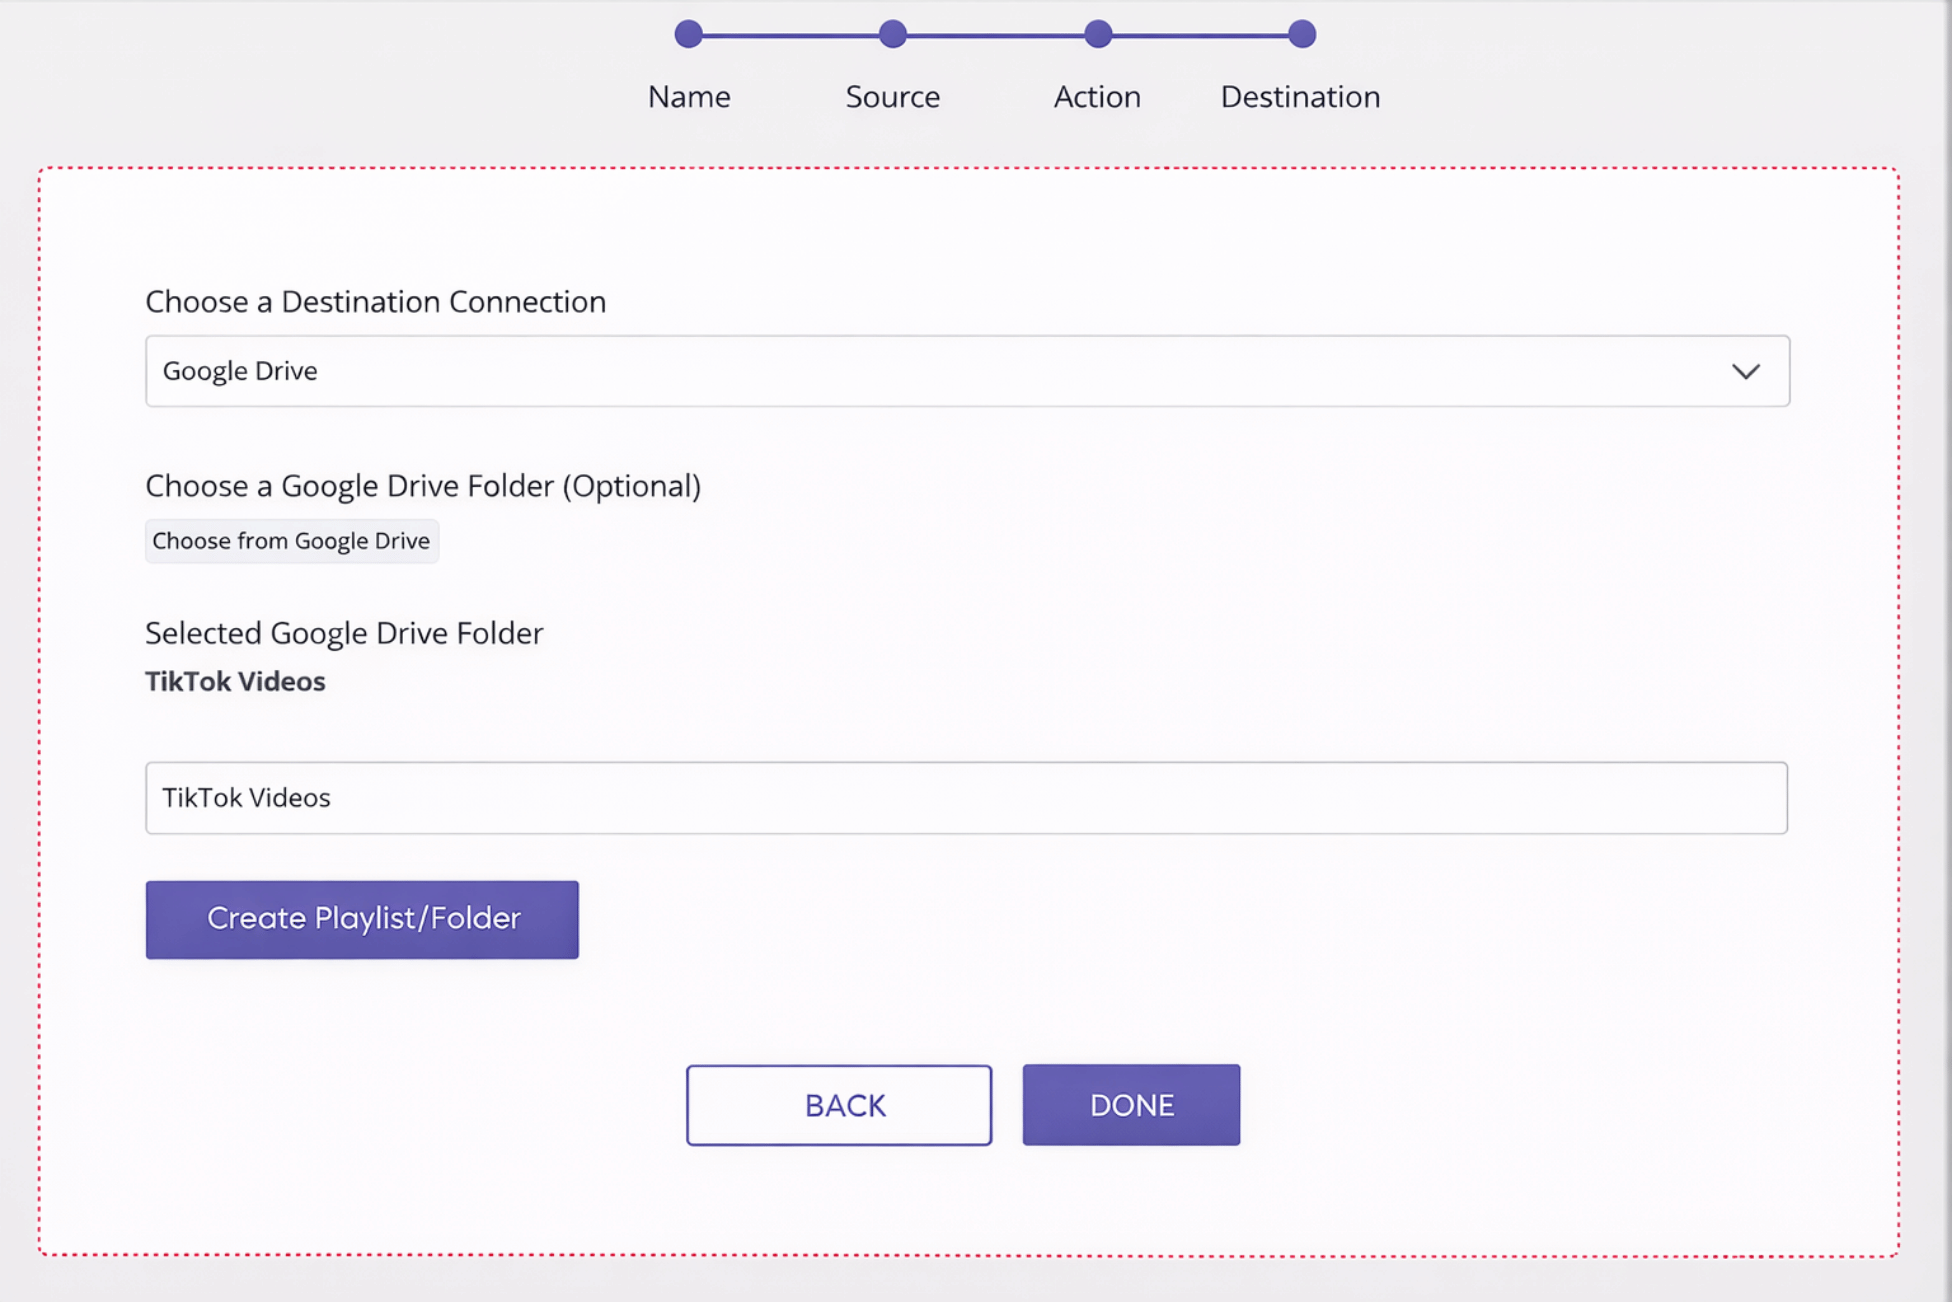Click the bold TikTok Videos selected folder

click(x=235, y=682)
